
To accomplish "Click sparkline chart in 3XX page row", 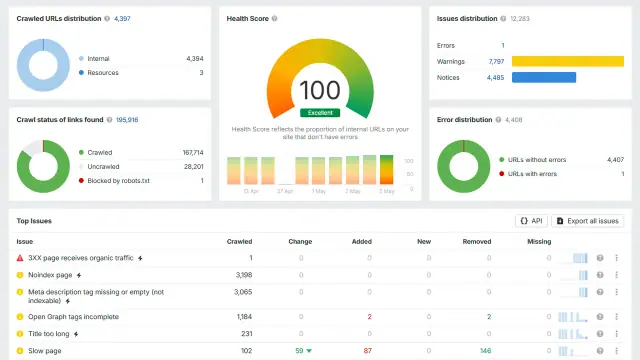I will (x=573, y=258).
